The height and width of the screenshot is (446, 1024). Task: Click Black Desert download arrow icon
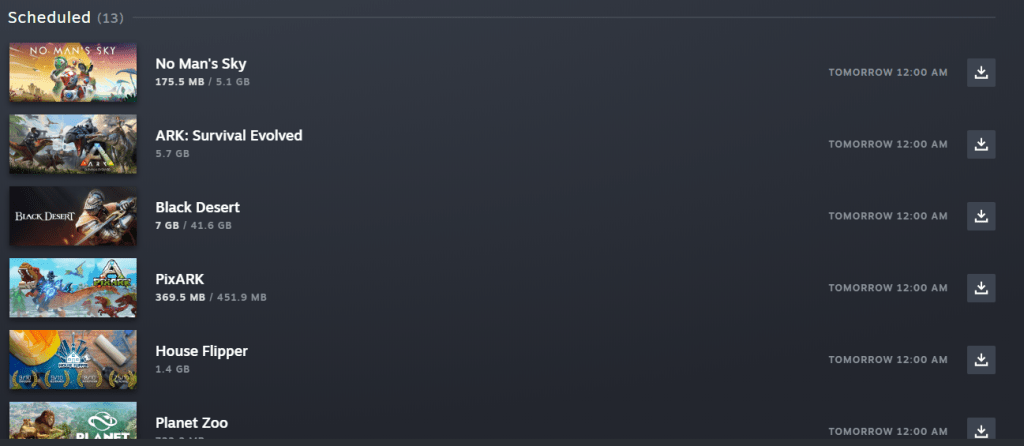click(981, 216)
